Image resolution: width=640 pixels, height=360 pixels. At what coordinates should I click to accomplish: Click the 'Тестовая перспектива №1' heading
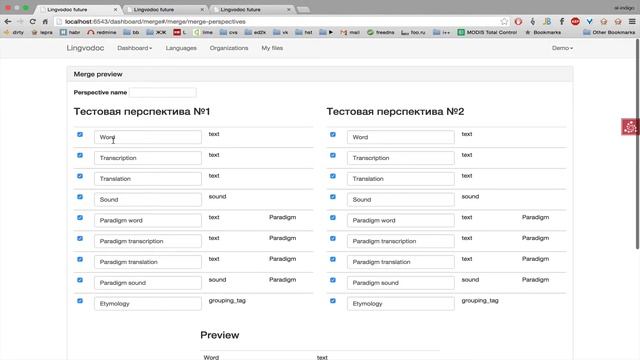point(142,111)
